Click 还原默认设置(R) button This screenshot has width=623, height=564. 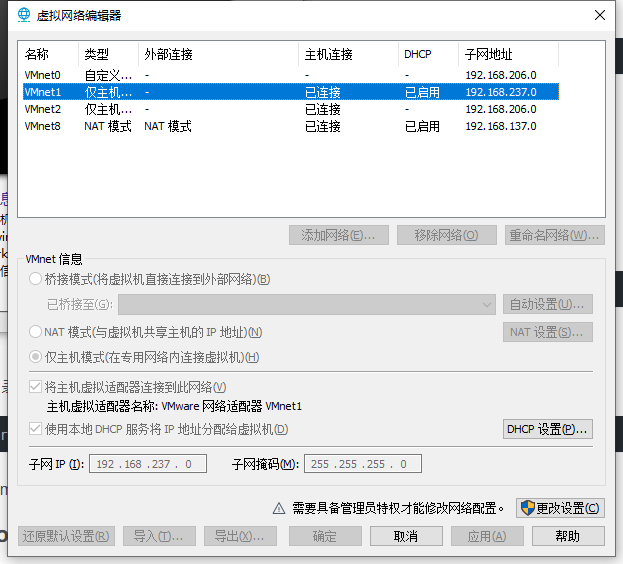pyautogui.click(x=66, y=536)
